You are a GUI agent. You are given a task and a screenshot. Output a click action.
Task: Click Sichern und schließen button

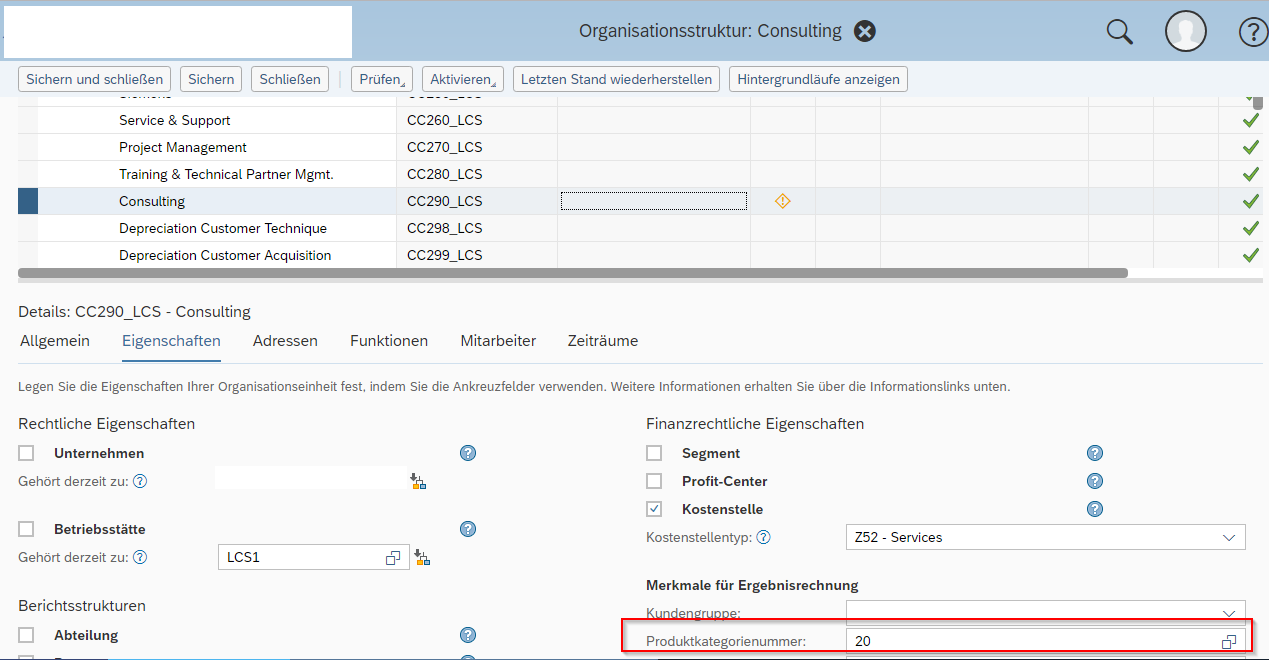tap(95, 79)
